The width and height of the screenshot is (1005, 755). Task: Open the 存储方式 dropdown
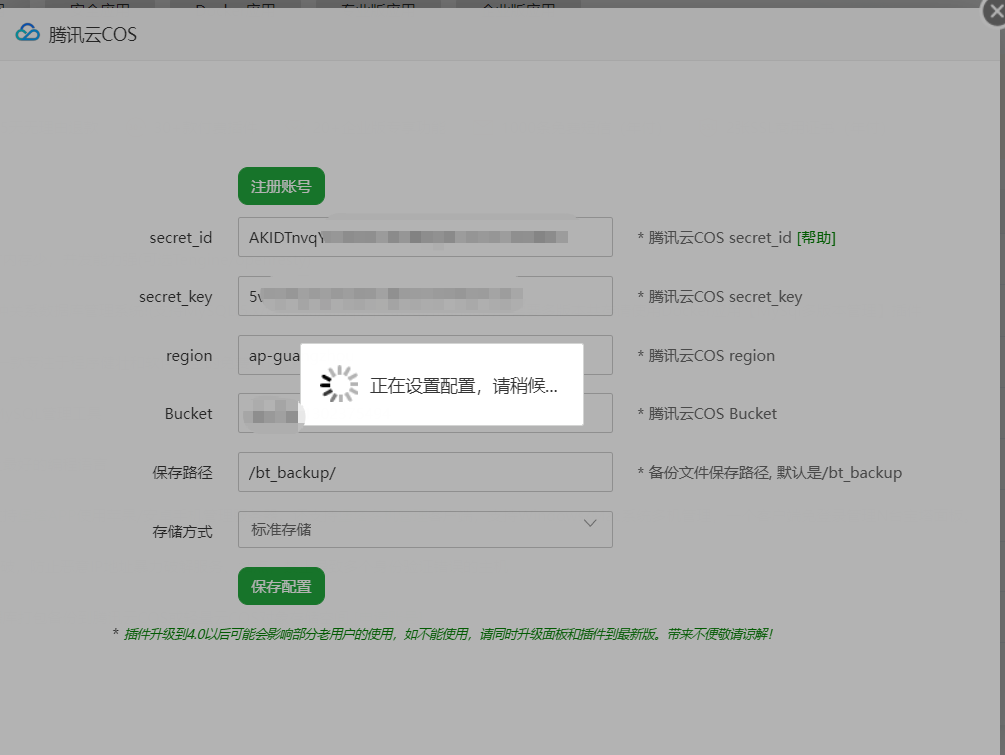[425, 529]
